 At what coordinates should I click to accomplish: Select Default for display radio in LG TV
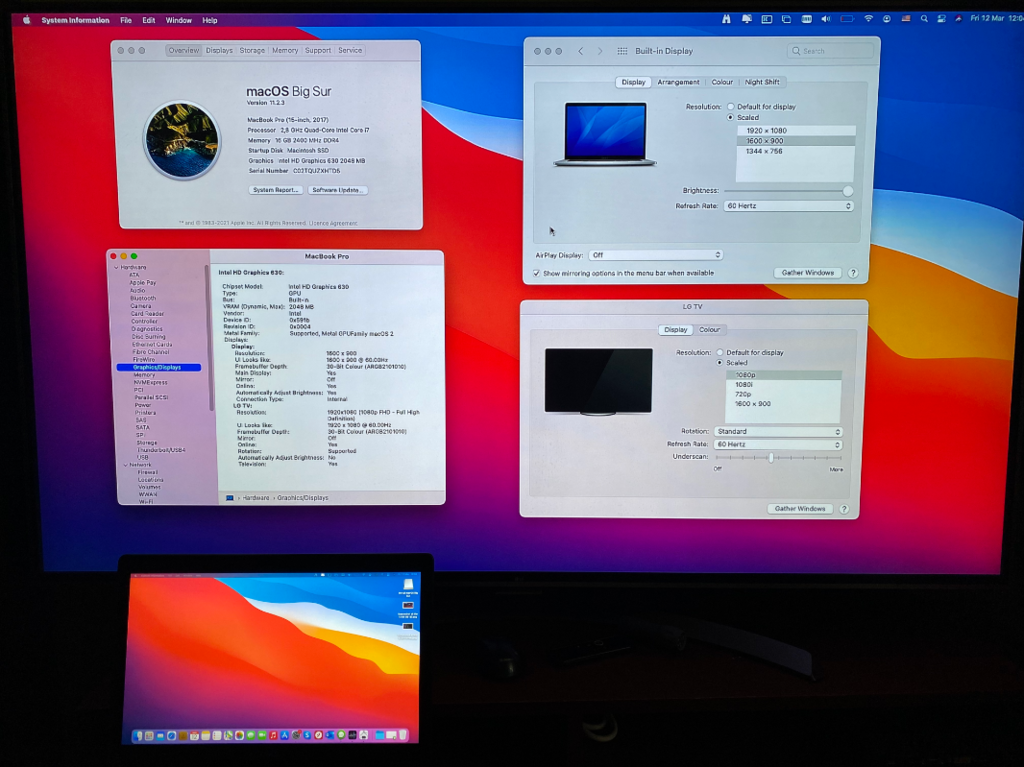[x=720, y=353]
